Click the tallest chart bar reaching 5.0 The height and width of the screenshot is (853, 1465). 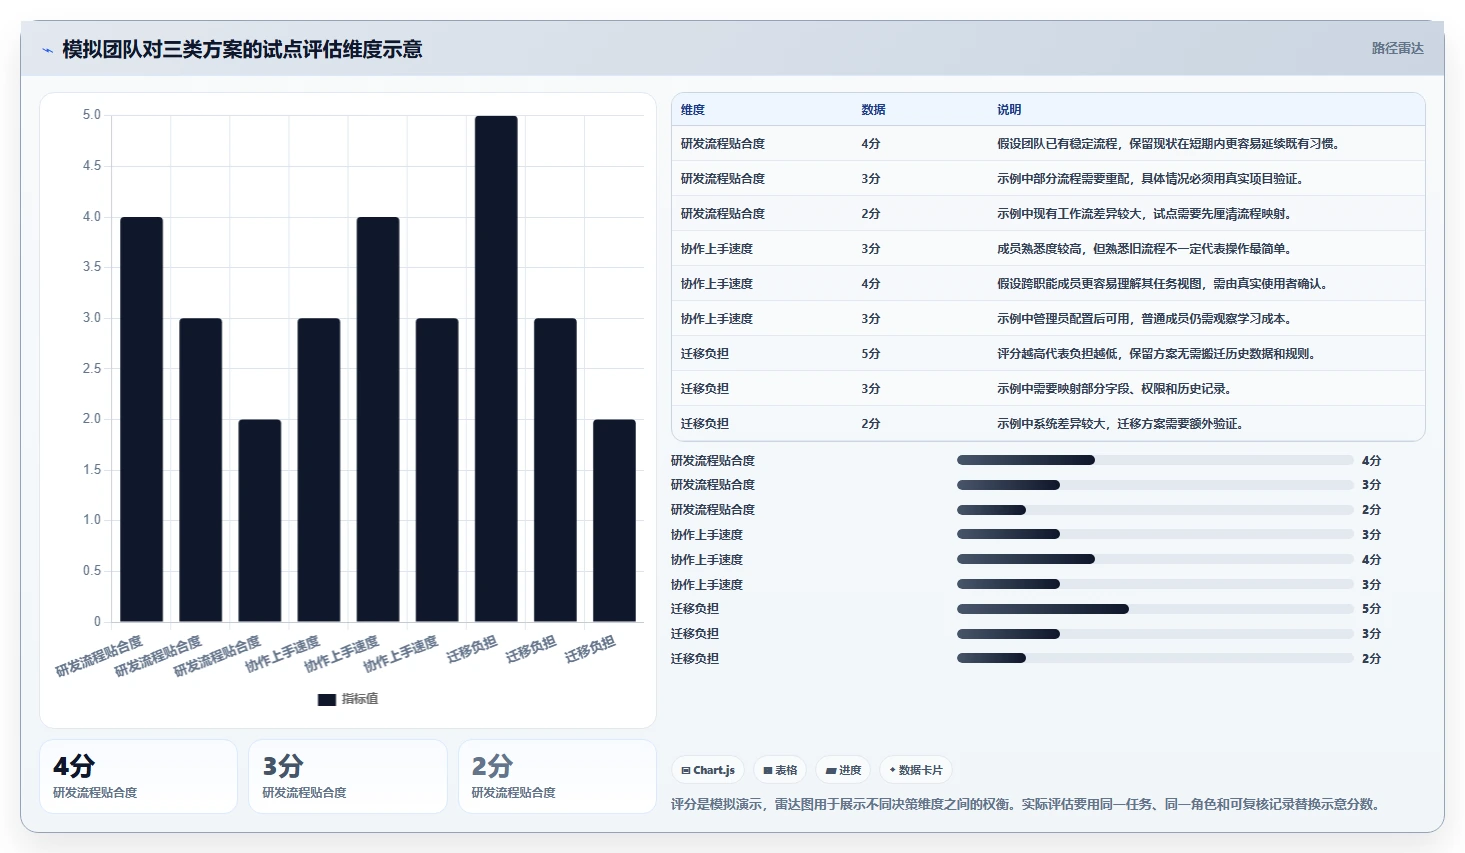[496, 369]
